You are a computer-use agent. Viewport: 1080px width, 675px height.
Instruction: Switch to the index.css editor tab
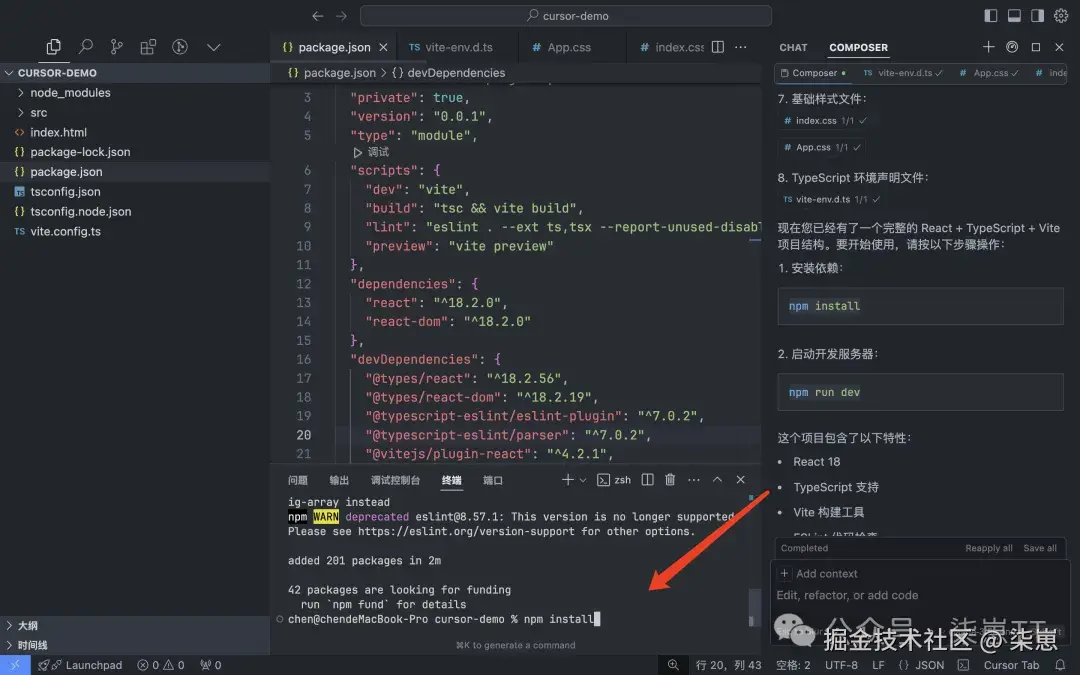[671, 48]
